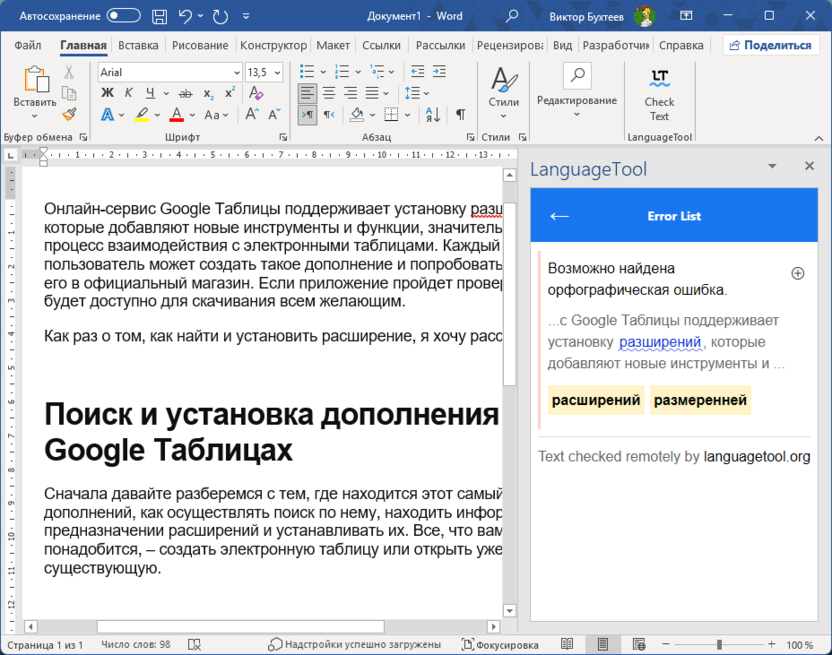Show paragraph marks with the pilcrow icon
This screenshot has width=832, height=655.
[460, 115]
